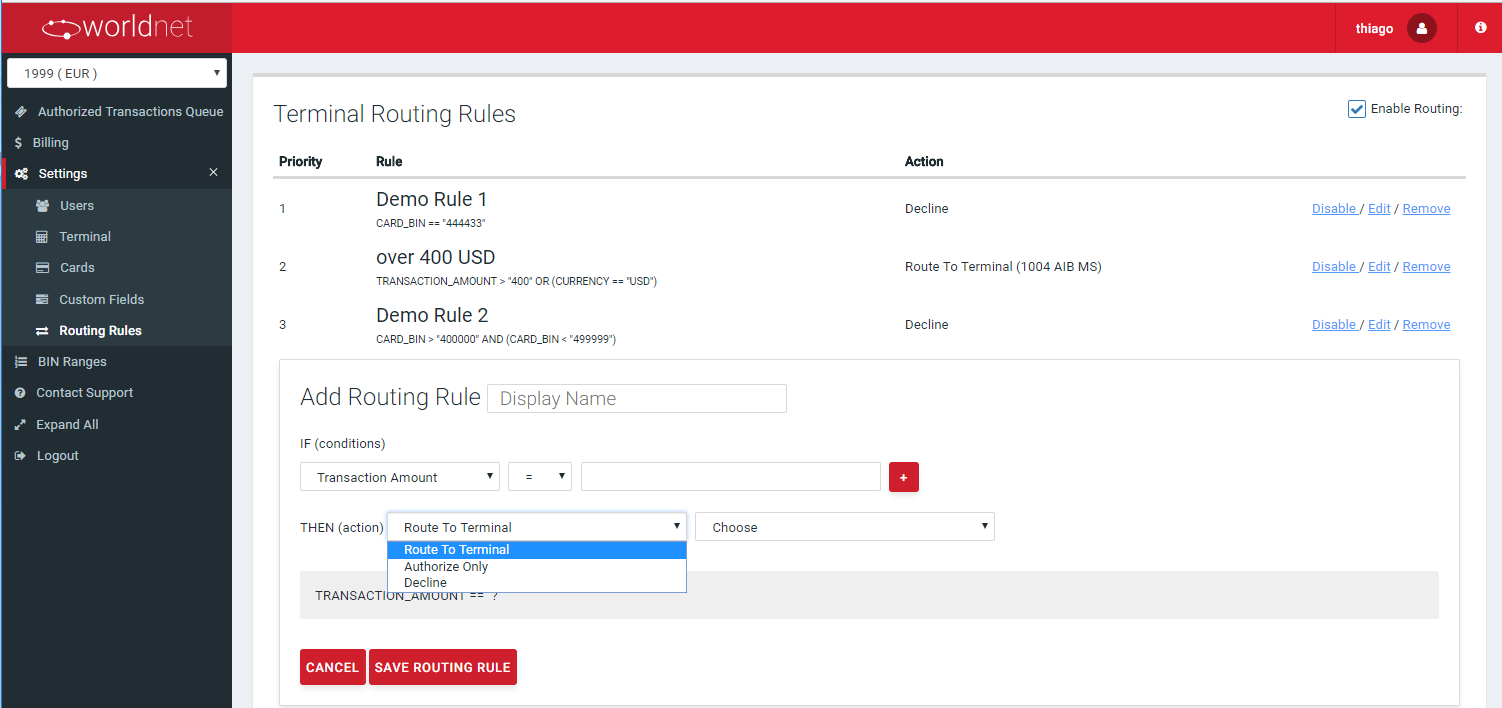1502x708 pixels.
Task: Click the Expand All arrows icon
Action: pos(20,425)
